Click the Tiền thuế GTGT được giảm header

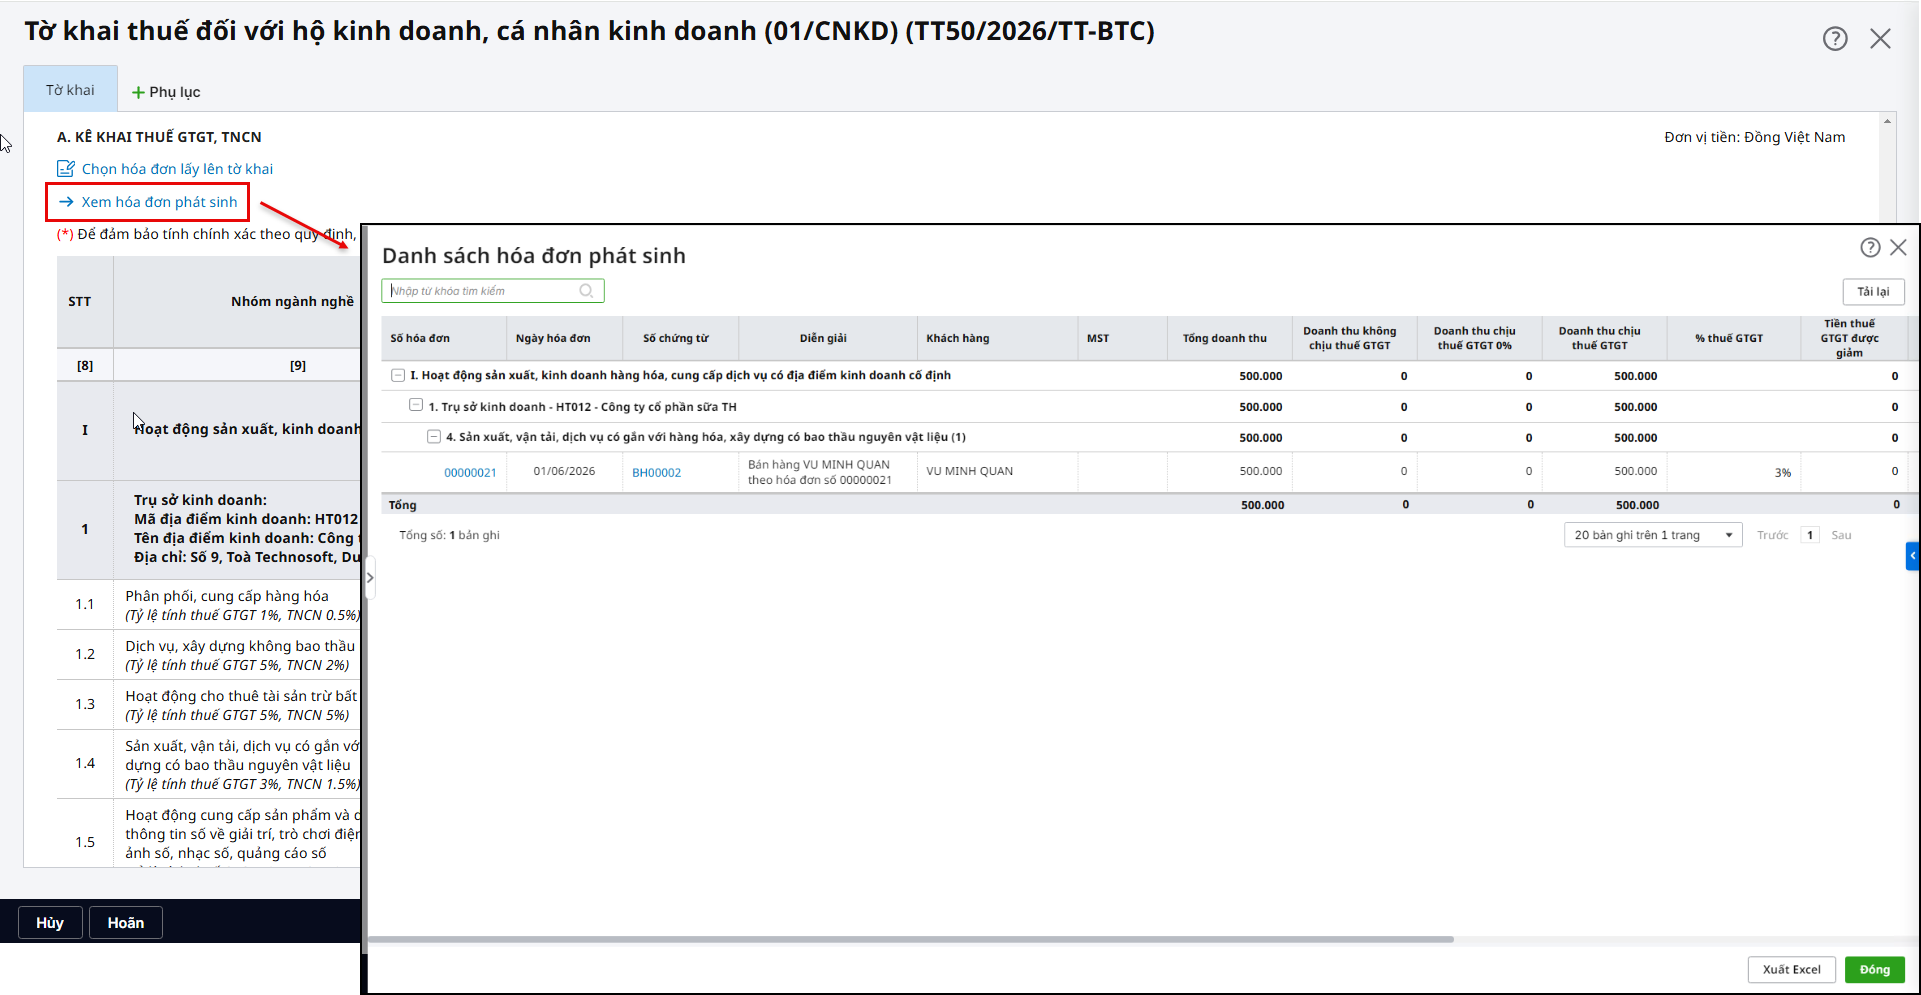[1853, 339]
